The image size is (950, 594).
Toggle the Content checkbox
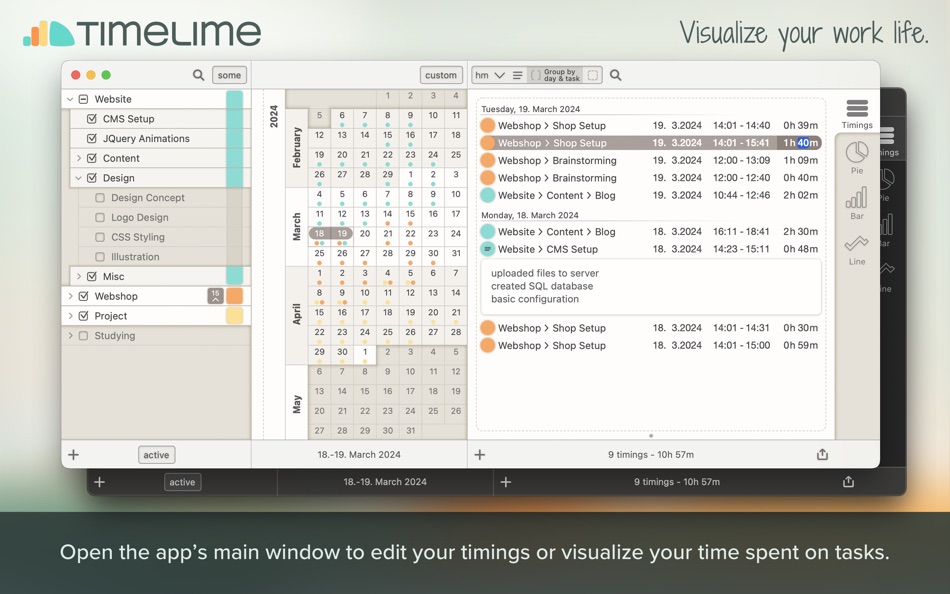[x=92, y=158]
